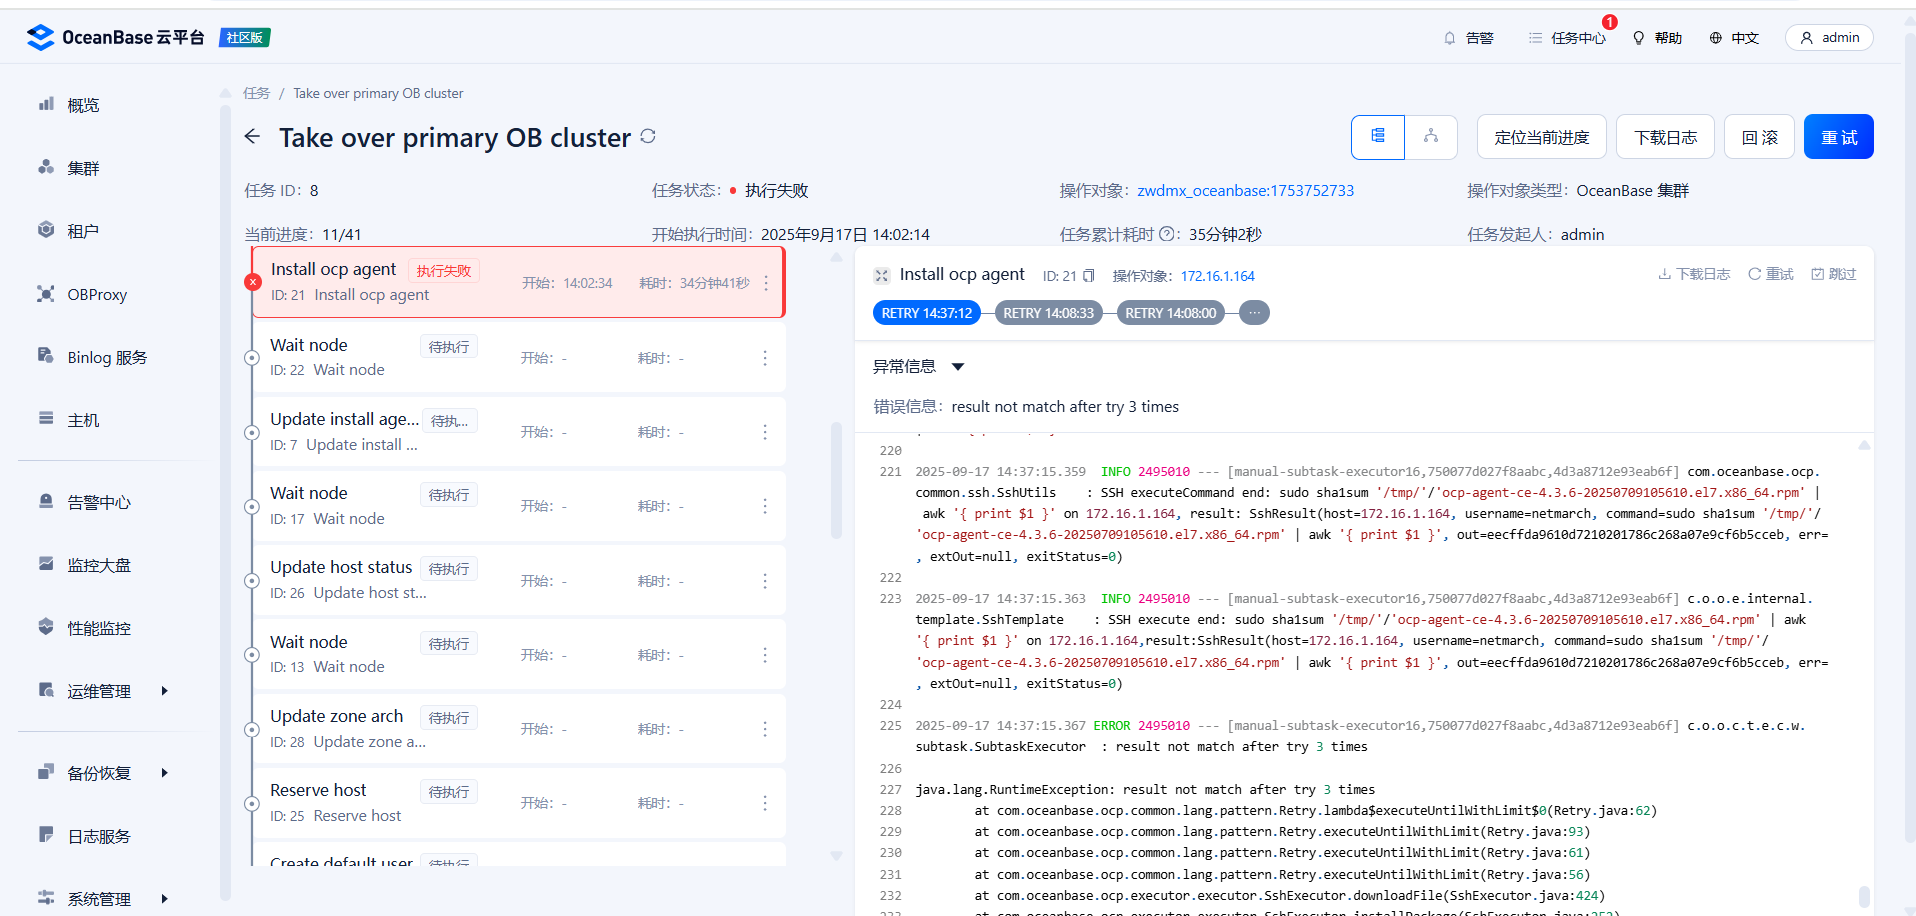Expand the 系统管理 submenu arrow
This screenshot has height=916, width=1916.
165,899
